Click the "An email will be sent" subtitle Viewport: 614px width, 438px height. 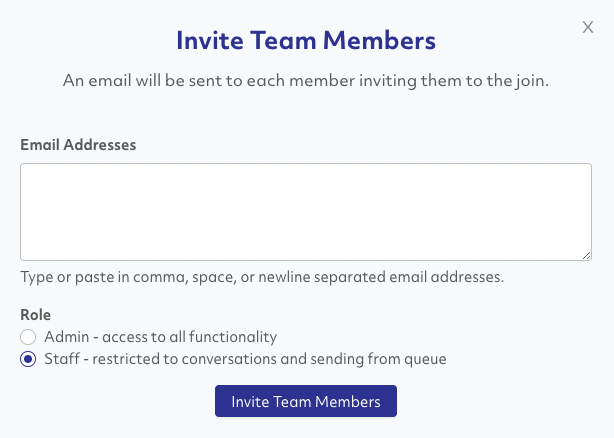point(306,80)
